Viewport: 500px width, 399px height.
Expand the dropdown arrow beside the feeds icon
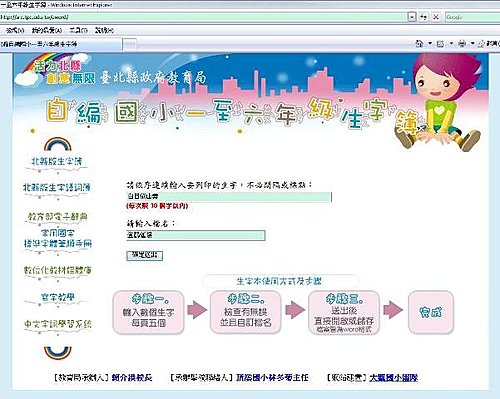click(451, 43)
